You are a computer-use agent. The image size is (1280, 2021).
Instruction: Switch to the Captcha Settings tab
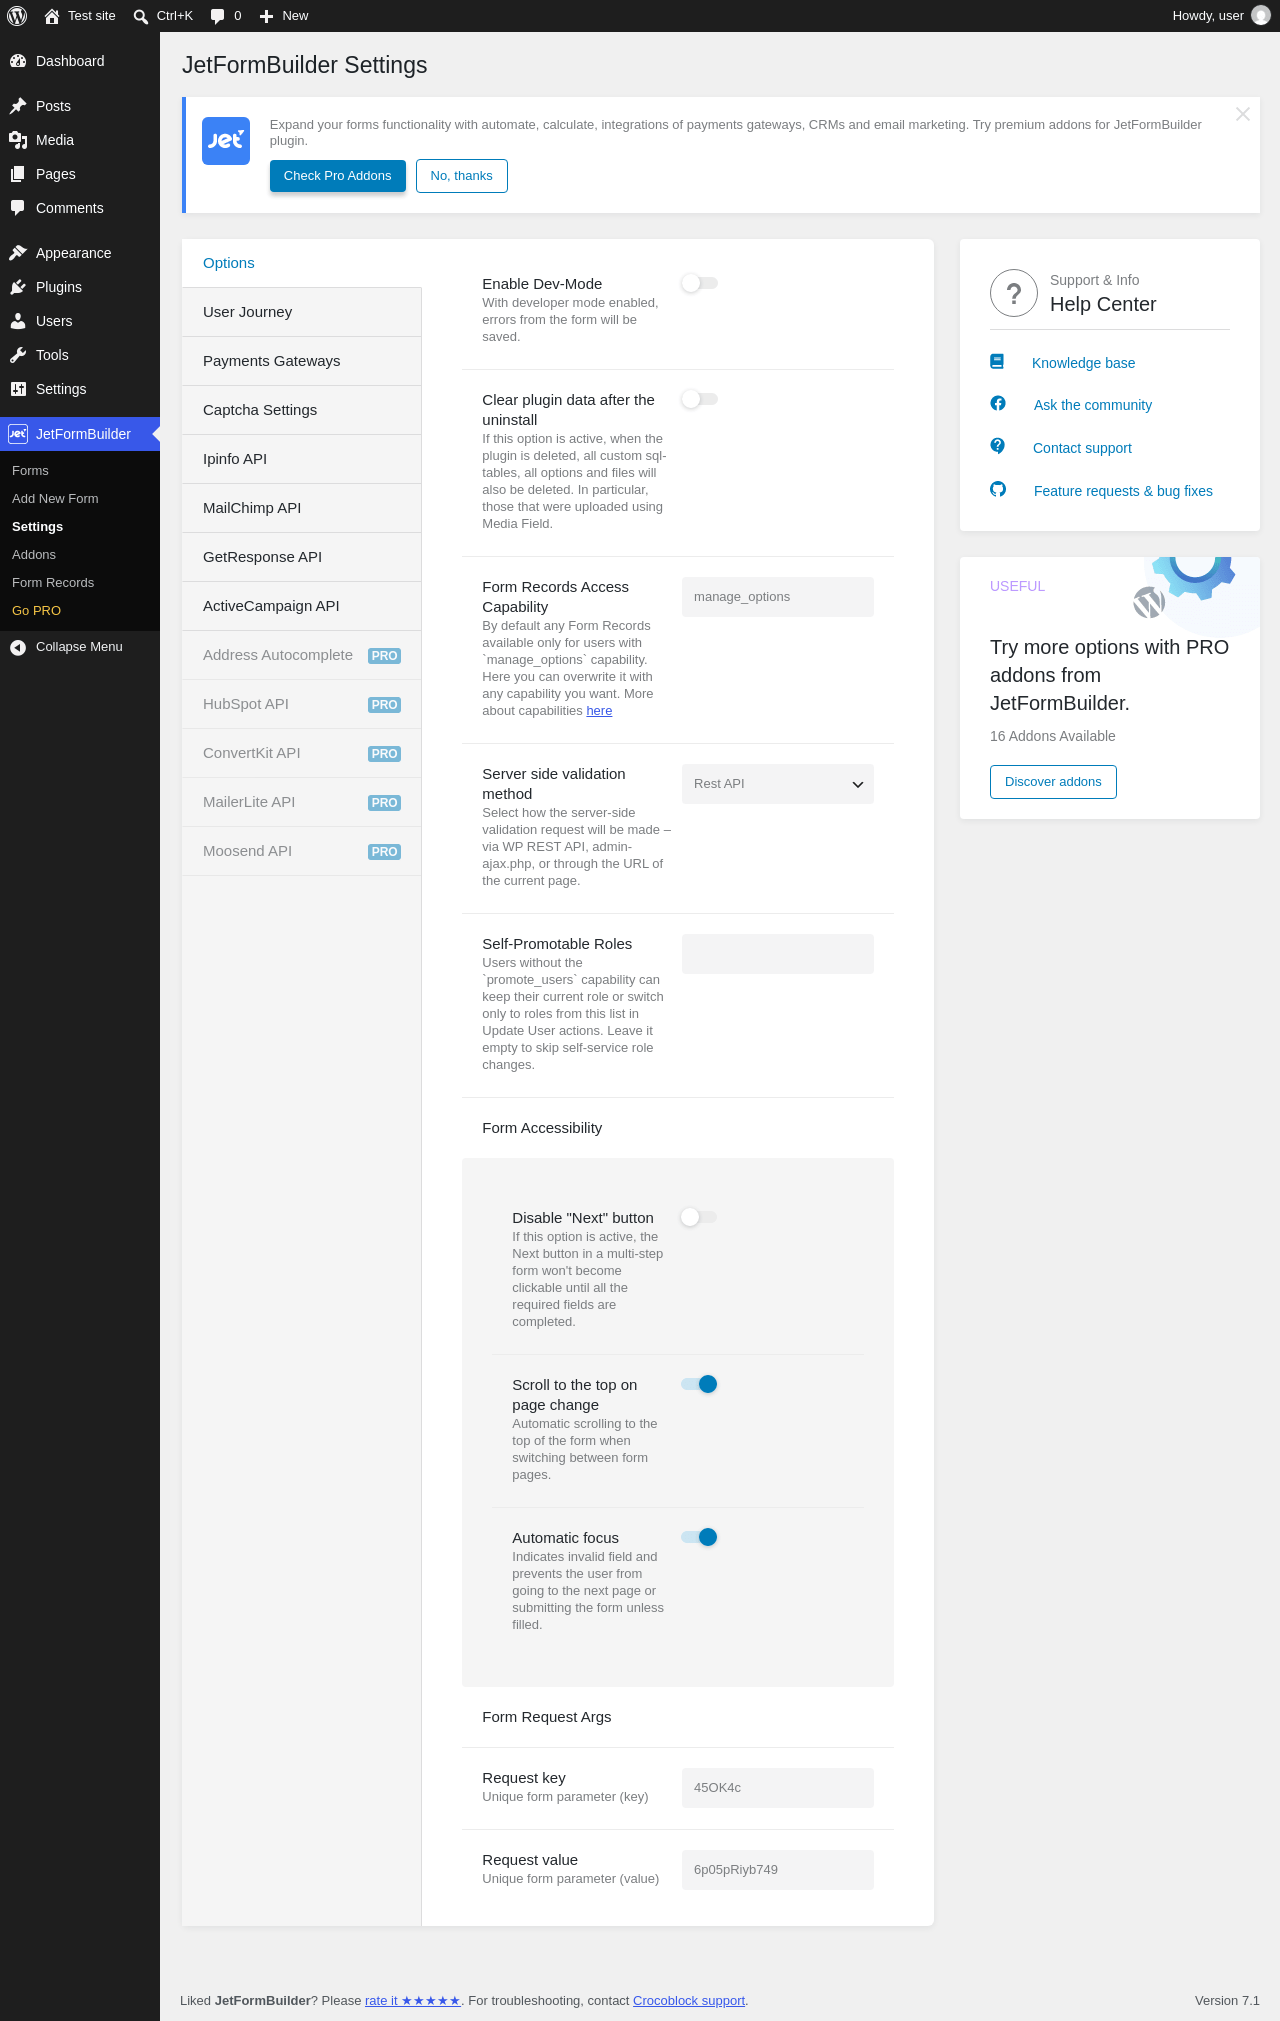301,410
